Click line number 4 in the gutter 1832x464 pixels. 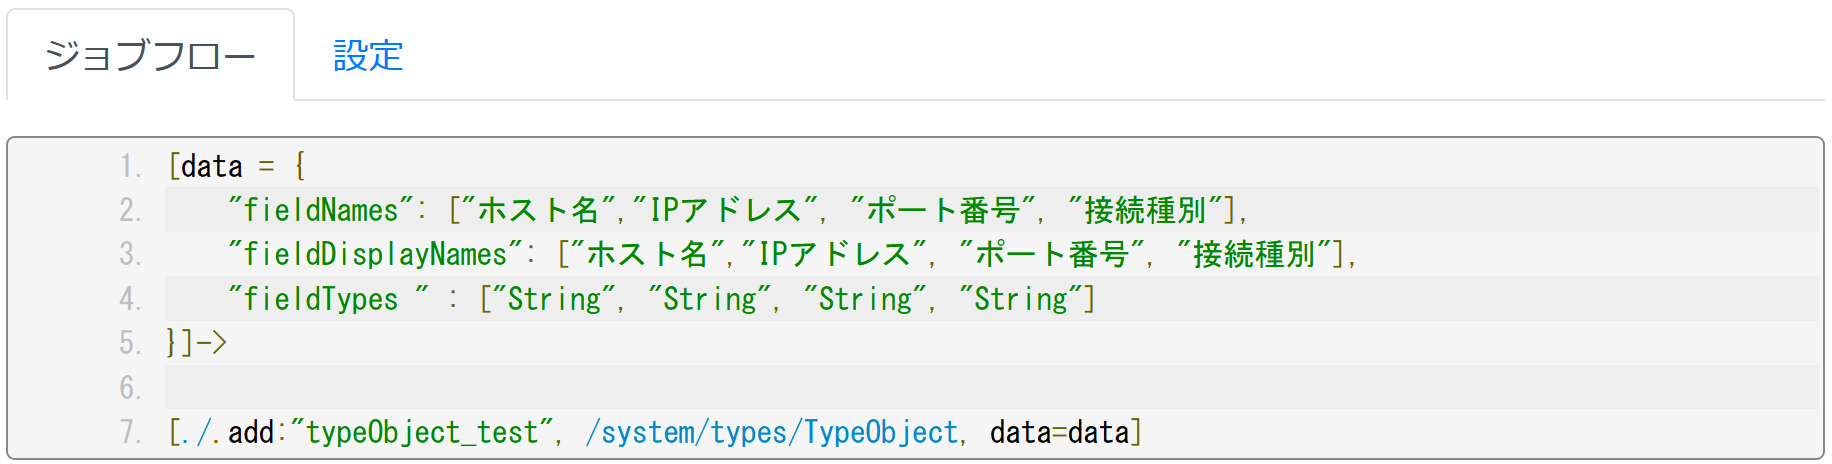[130, 299]
